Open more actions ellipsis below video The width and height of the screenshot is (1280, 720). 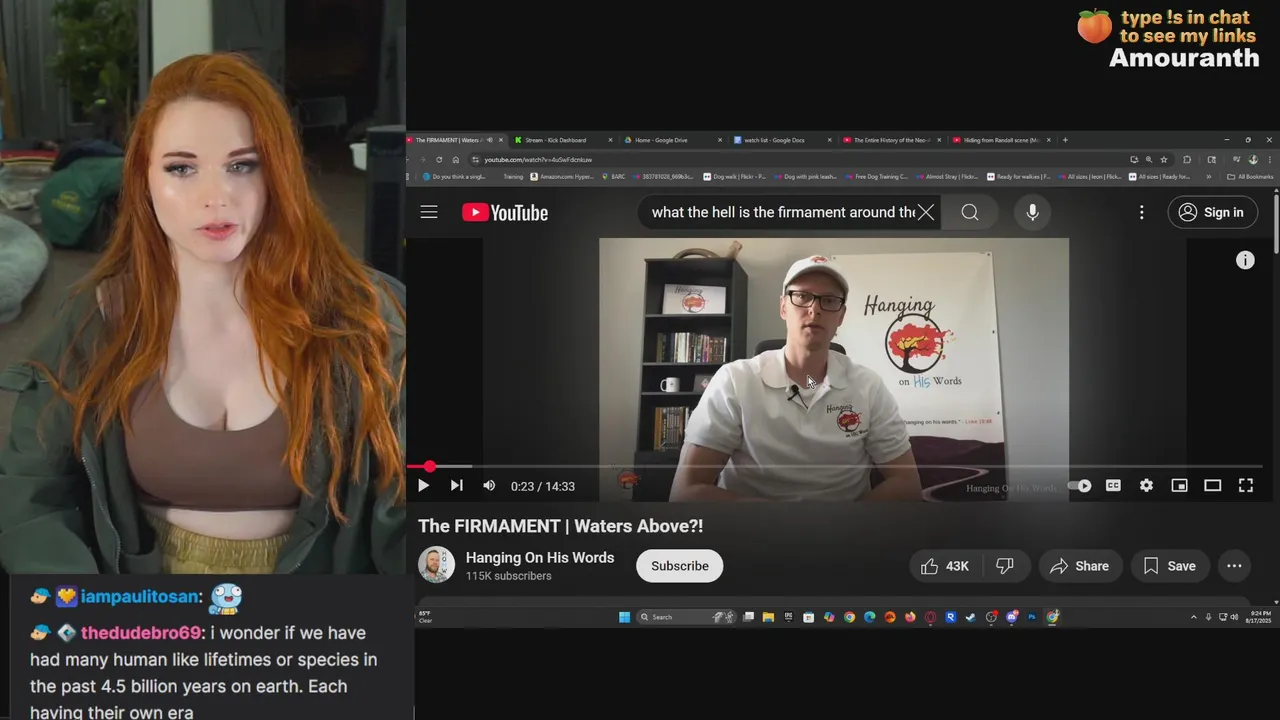click(1234, 566)
